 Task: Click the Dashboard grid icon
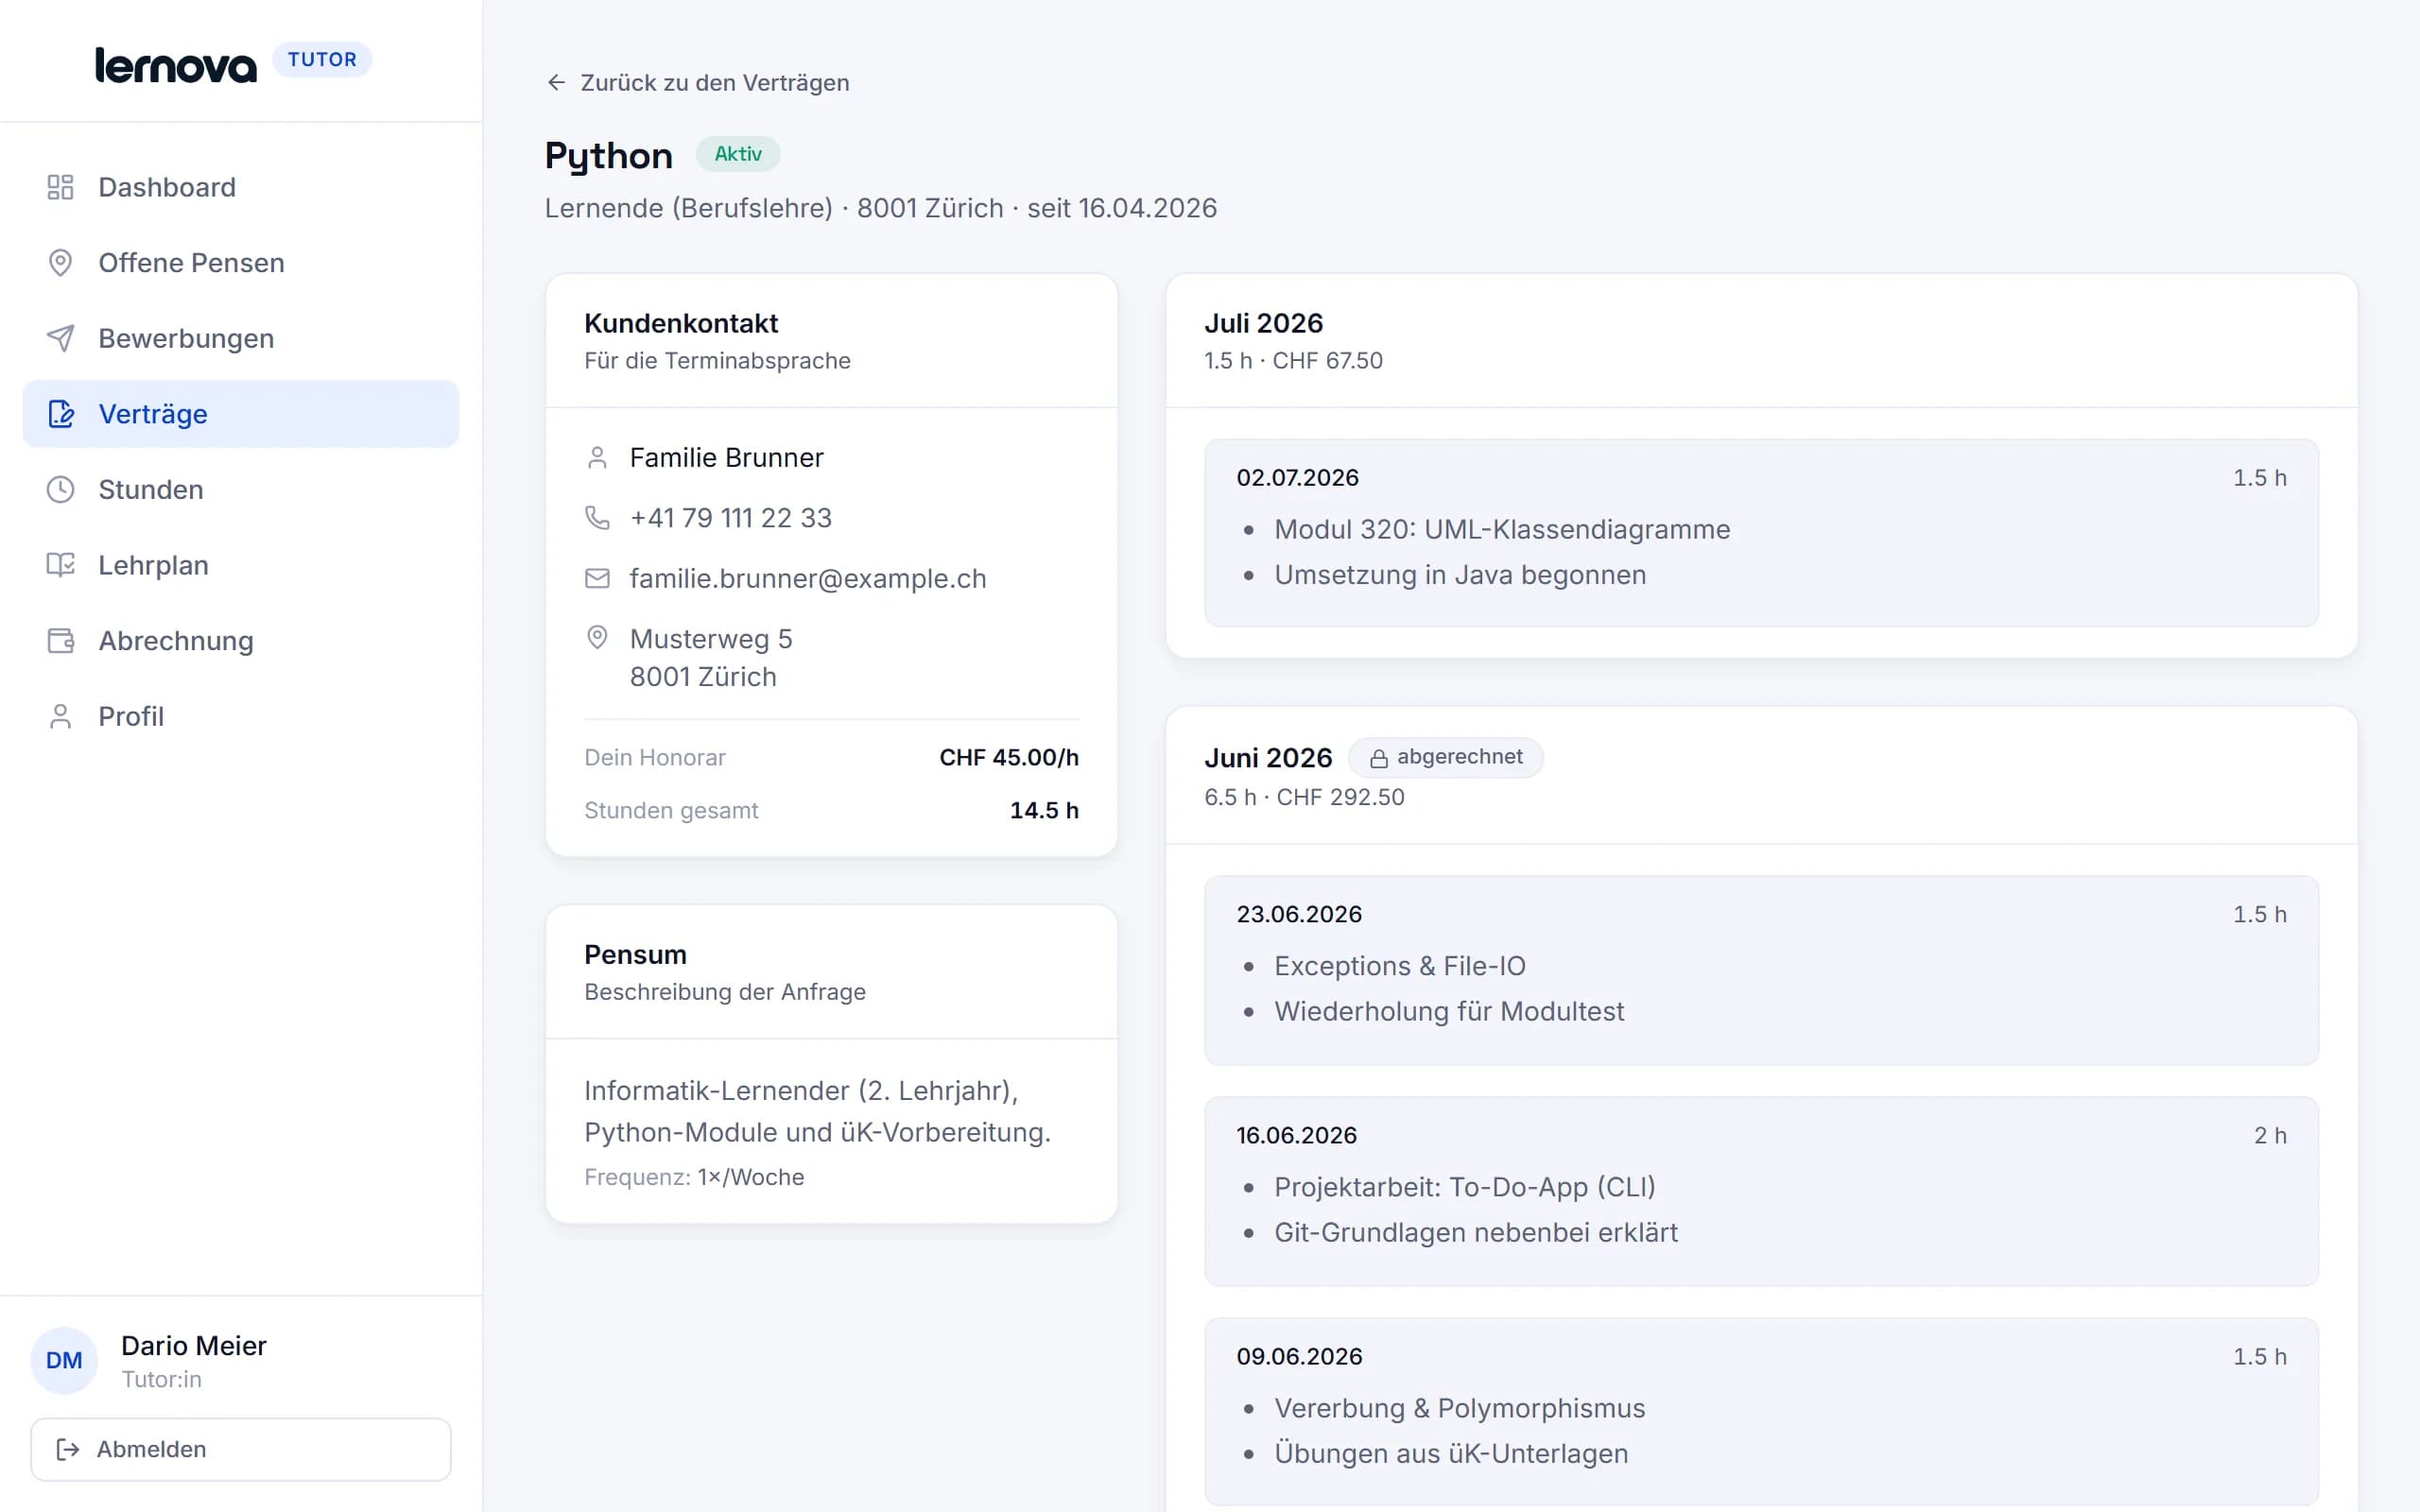(x=60, y=187)
